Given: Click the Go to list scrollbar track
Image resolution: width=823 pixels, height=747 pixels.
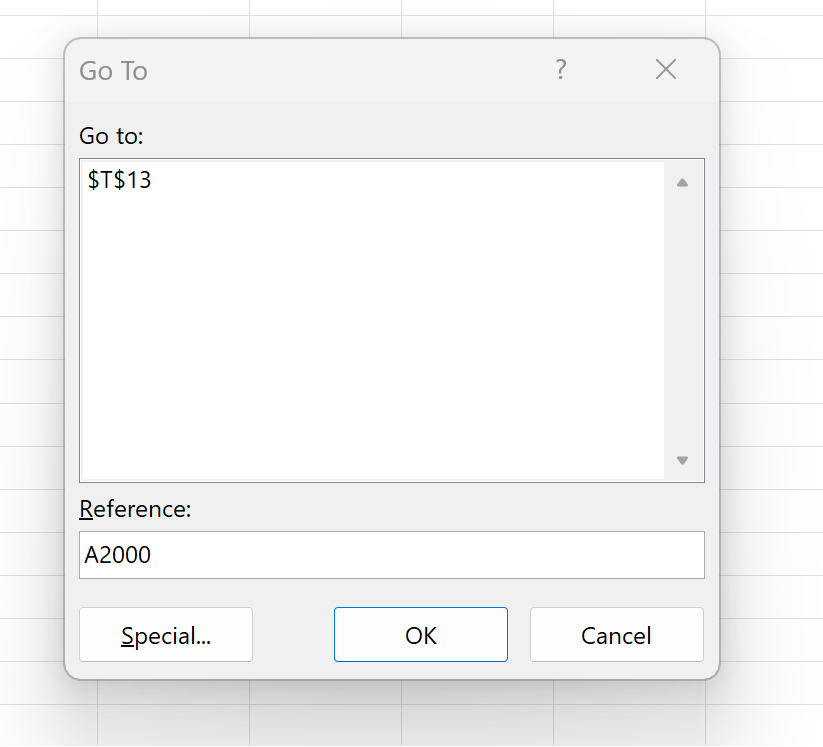Looking at the screenshot, I should click(x=682, y=320).
